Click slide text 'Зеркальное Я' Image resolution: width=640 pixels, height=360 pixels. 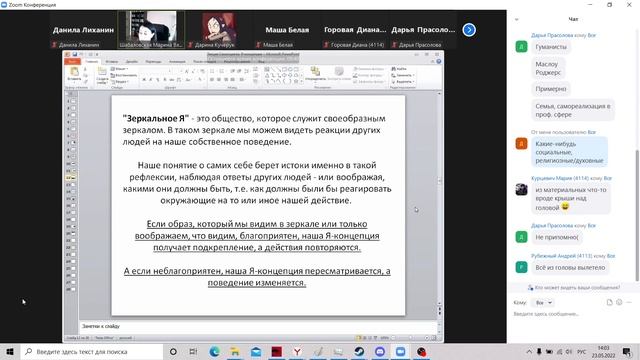click(156, 118)
